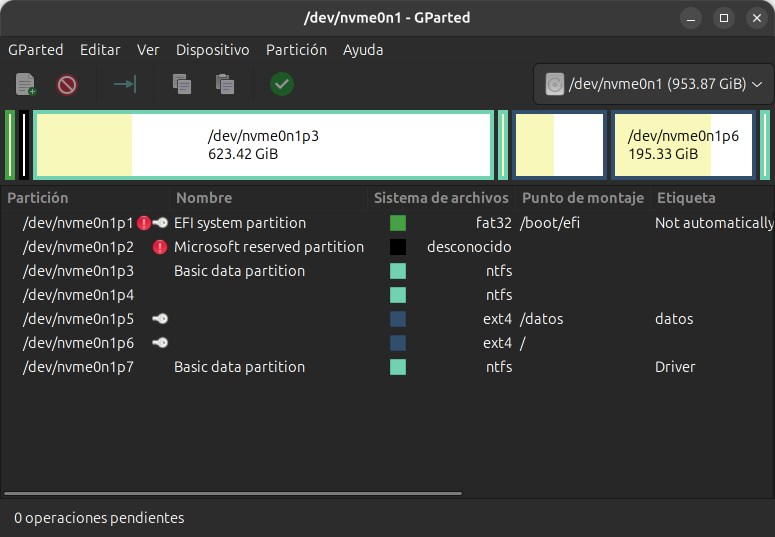Click 'datos' label cell
This screenshot has width=775, height=537.
coord(674,319)
